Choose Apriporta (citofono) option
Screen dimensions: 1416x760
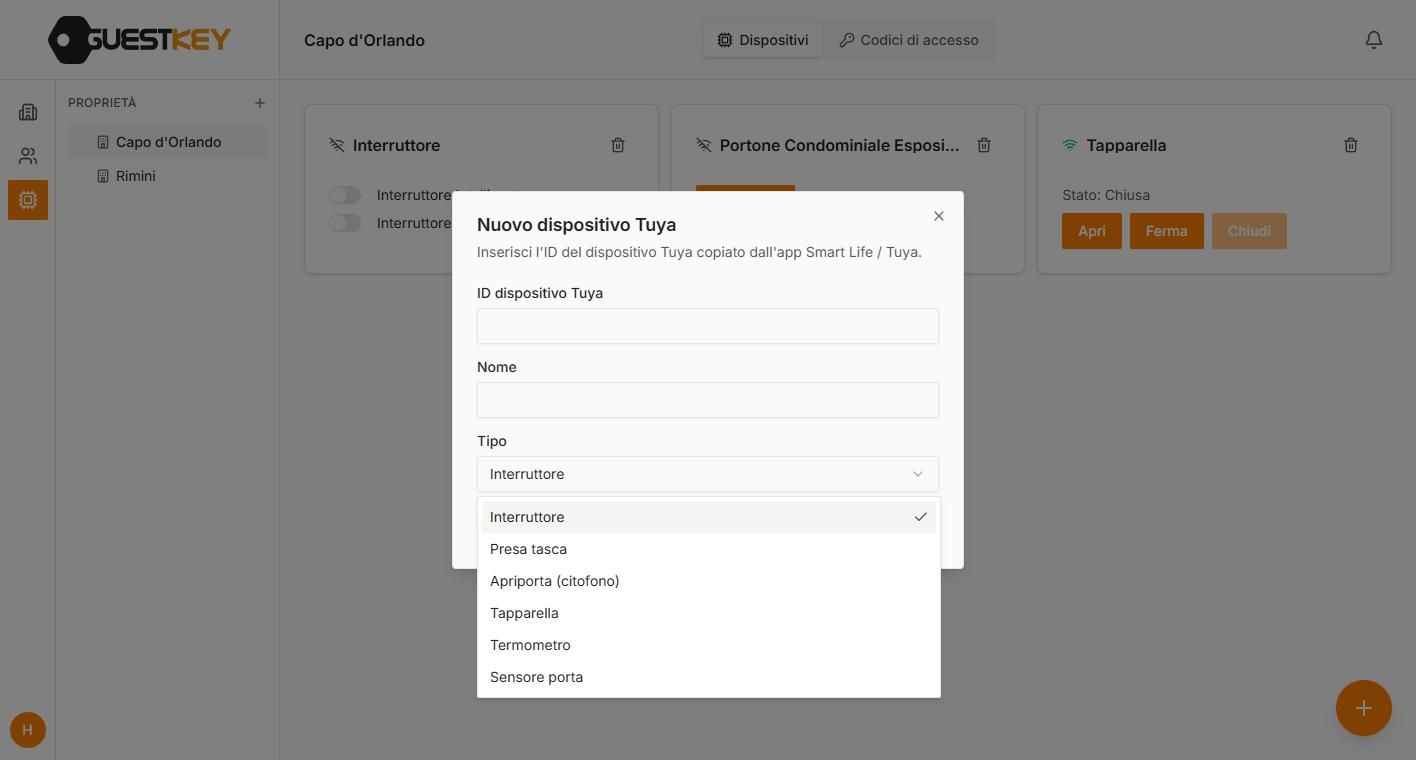click(709, 581)
